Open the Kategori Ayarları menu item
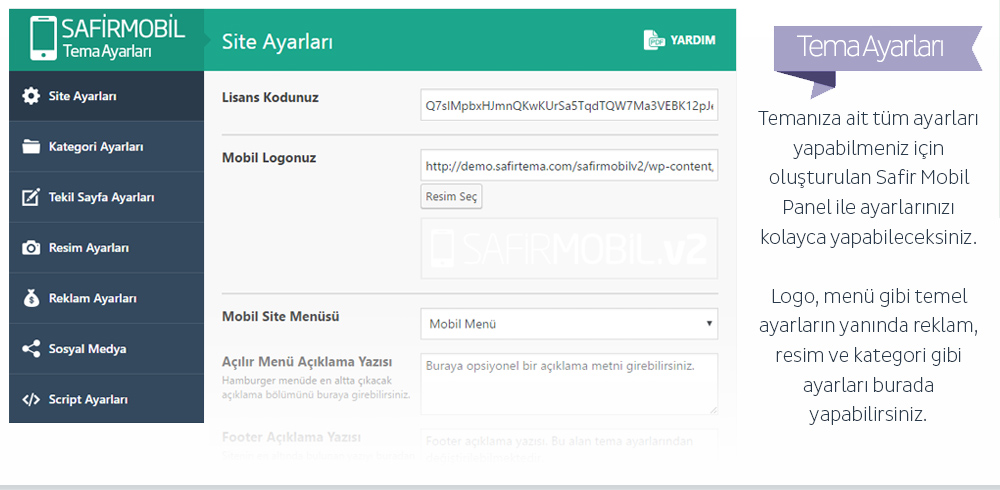The height and width of the screenshot is (490, 1000). [107, 147]
